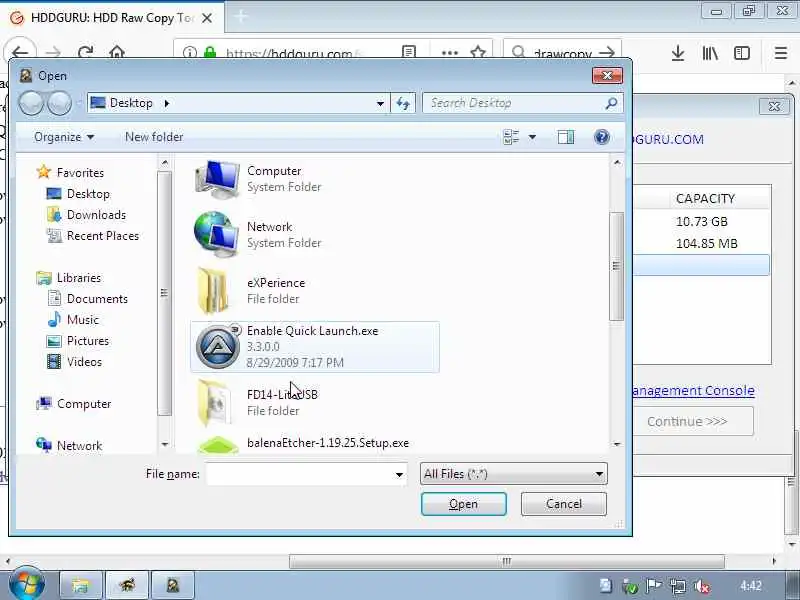
Task: Click the Action Center flag icon
Action: [654, 586]
